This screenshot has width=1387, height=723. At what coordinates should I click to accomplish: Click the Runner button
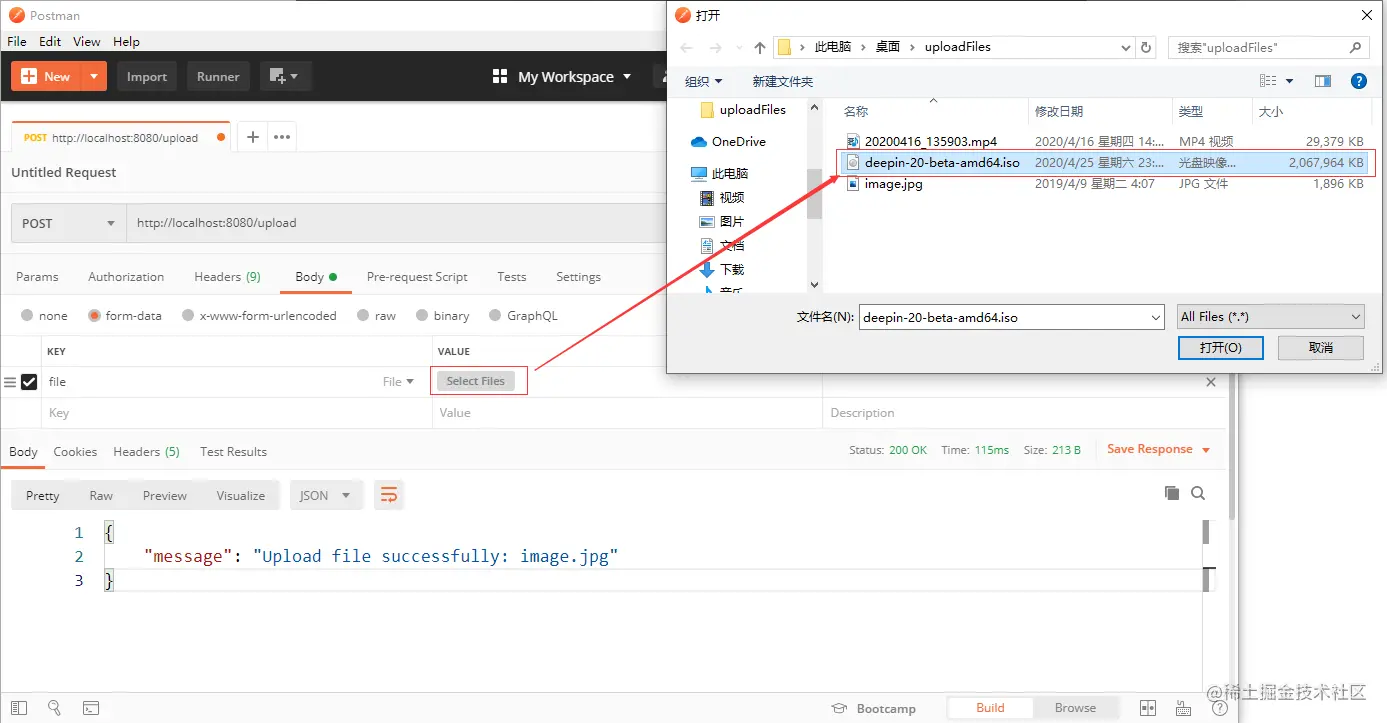pyautogui.click(x=218, y=76)
